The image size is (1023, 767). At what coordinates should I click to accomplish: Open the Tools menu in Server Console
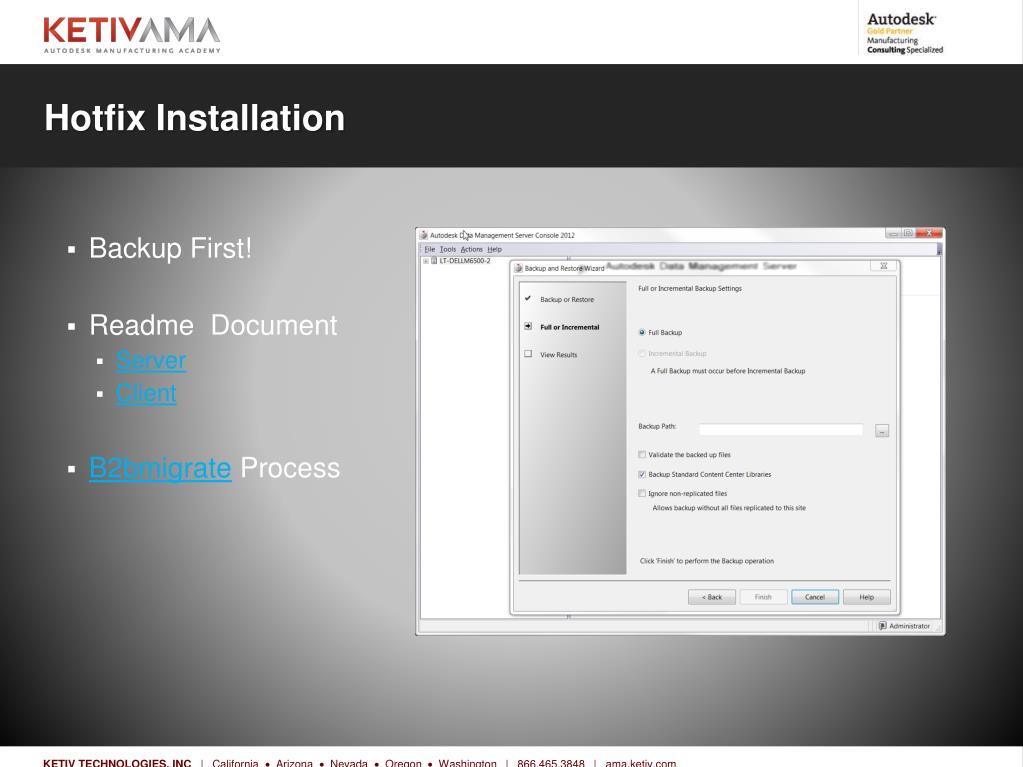[x=448, y=249]
